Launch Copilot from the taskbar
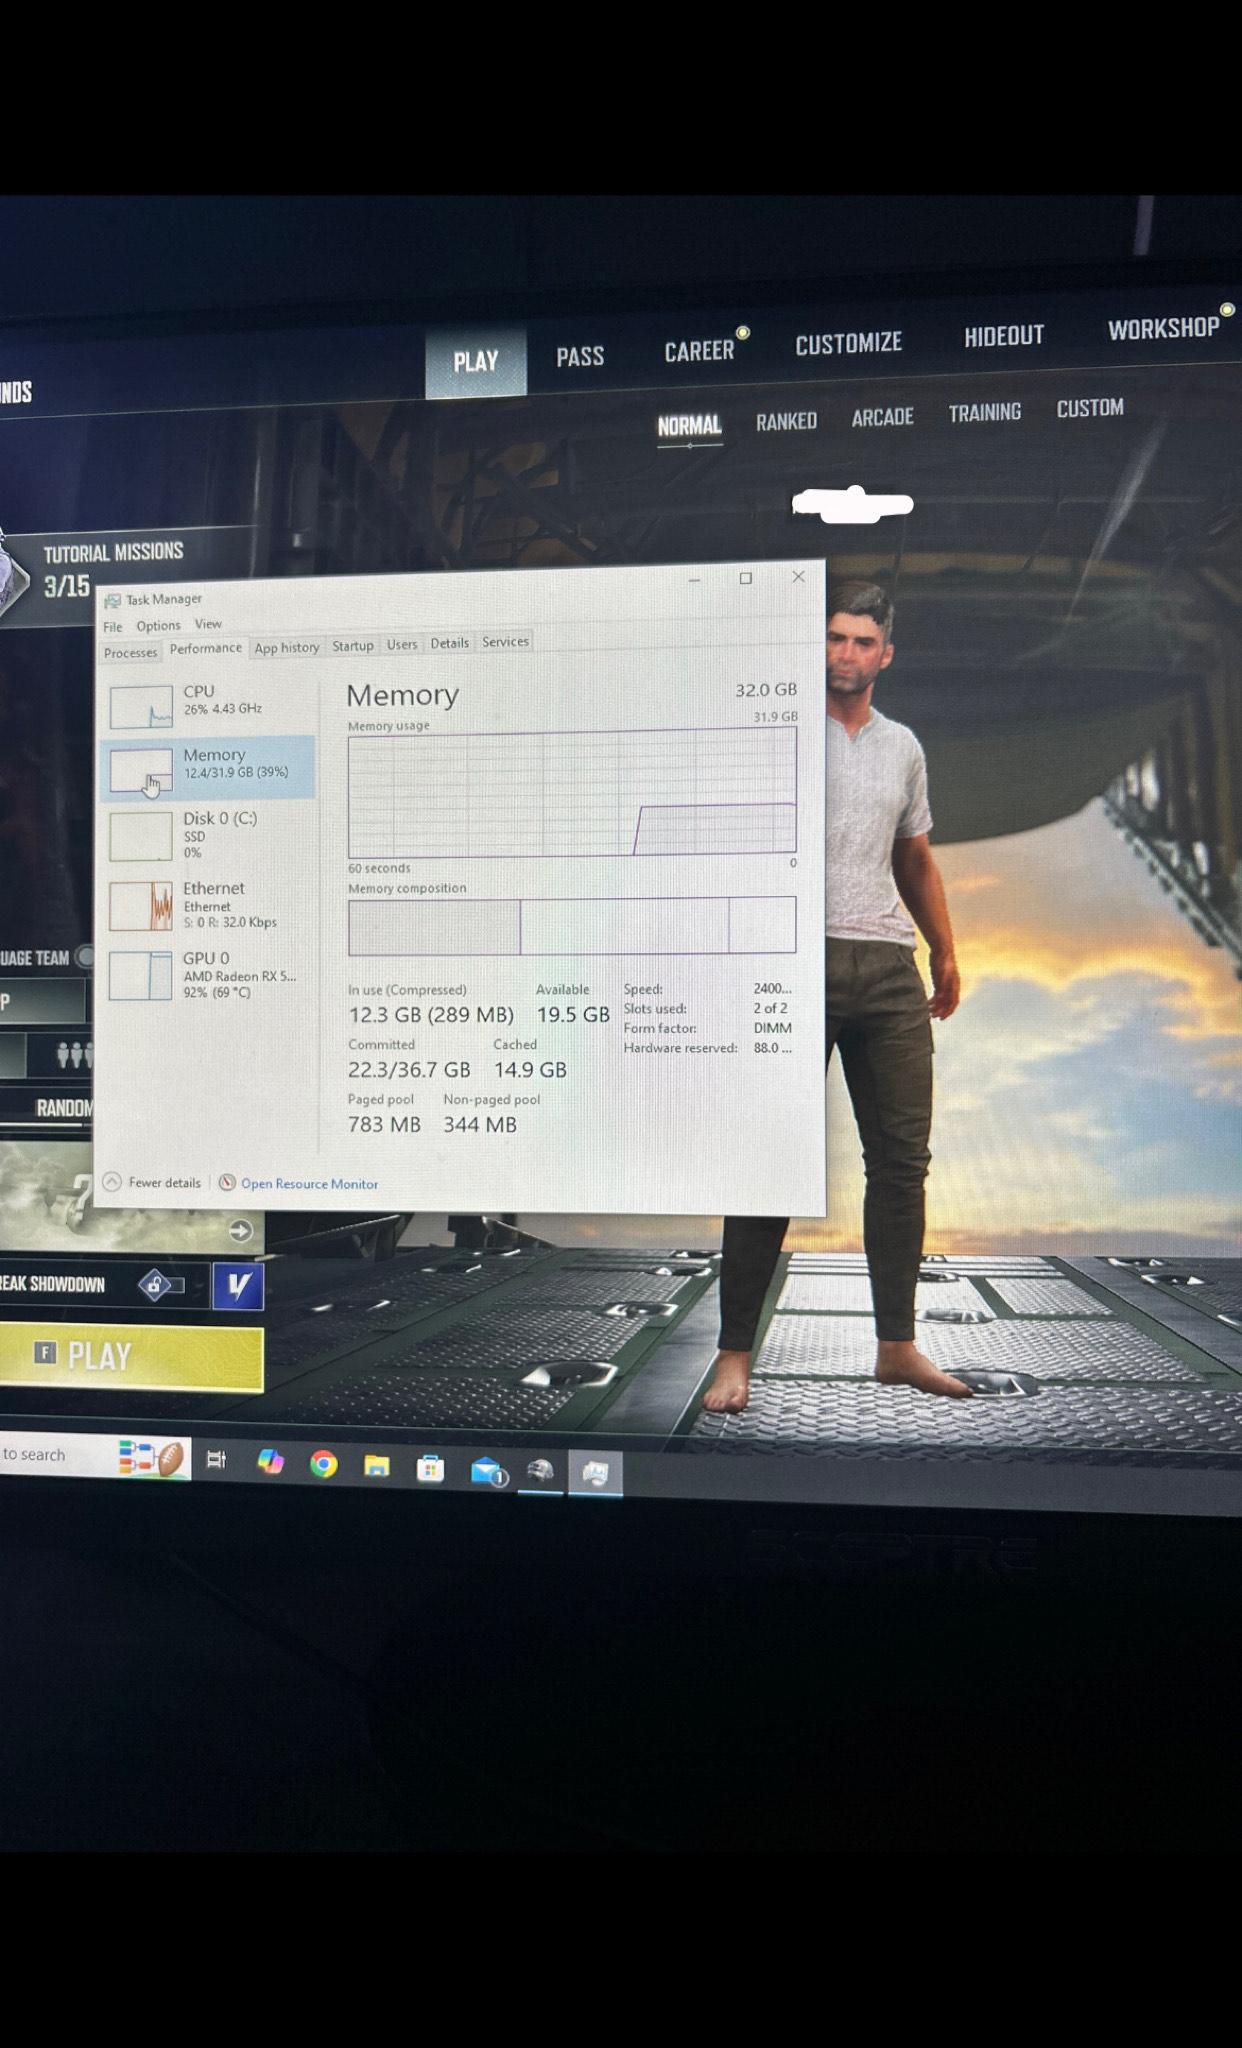Screen dimensions: 1242x2048 [x=270, y=1462]
